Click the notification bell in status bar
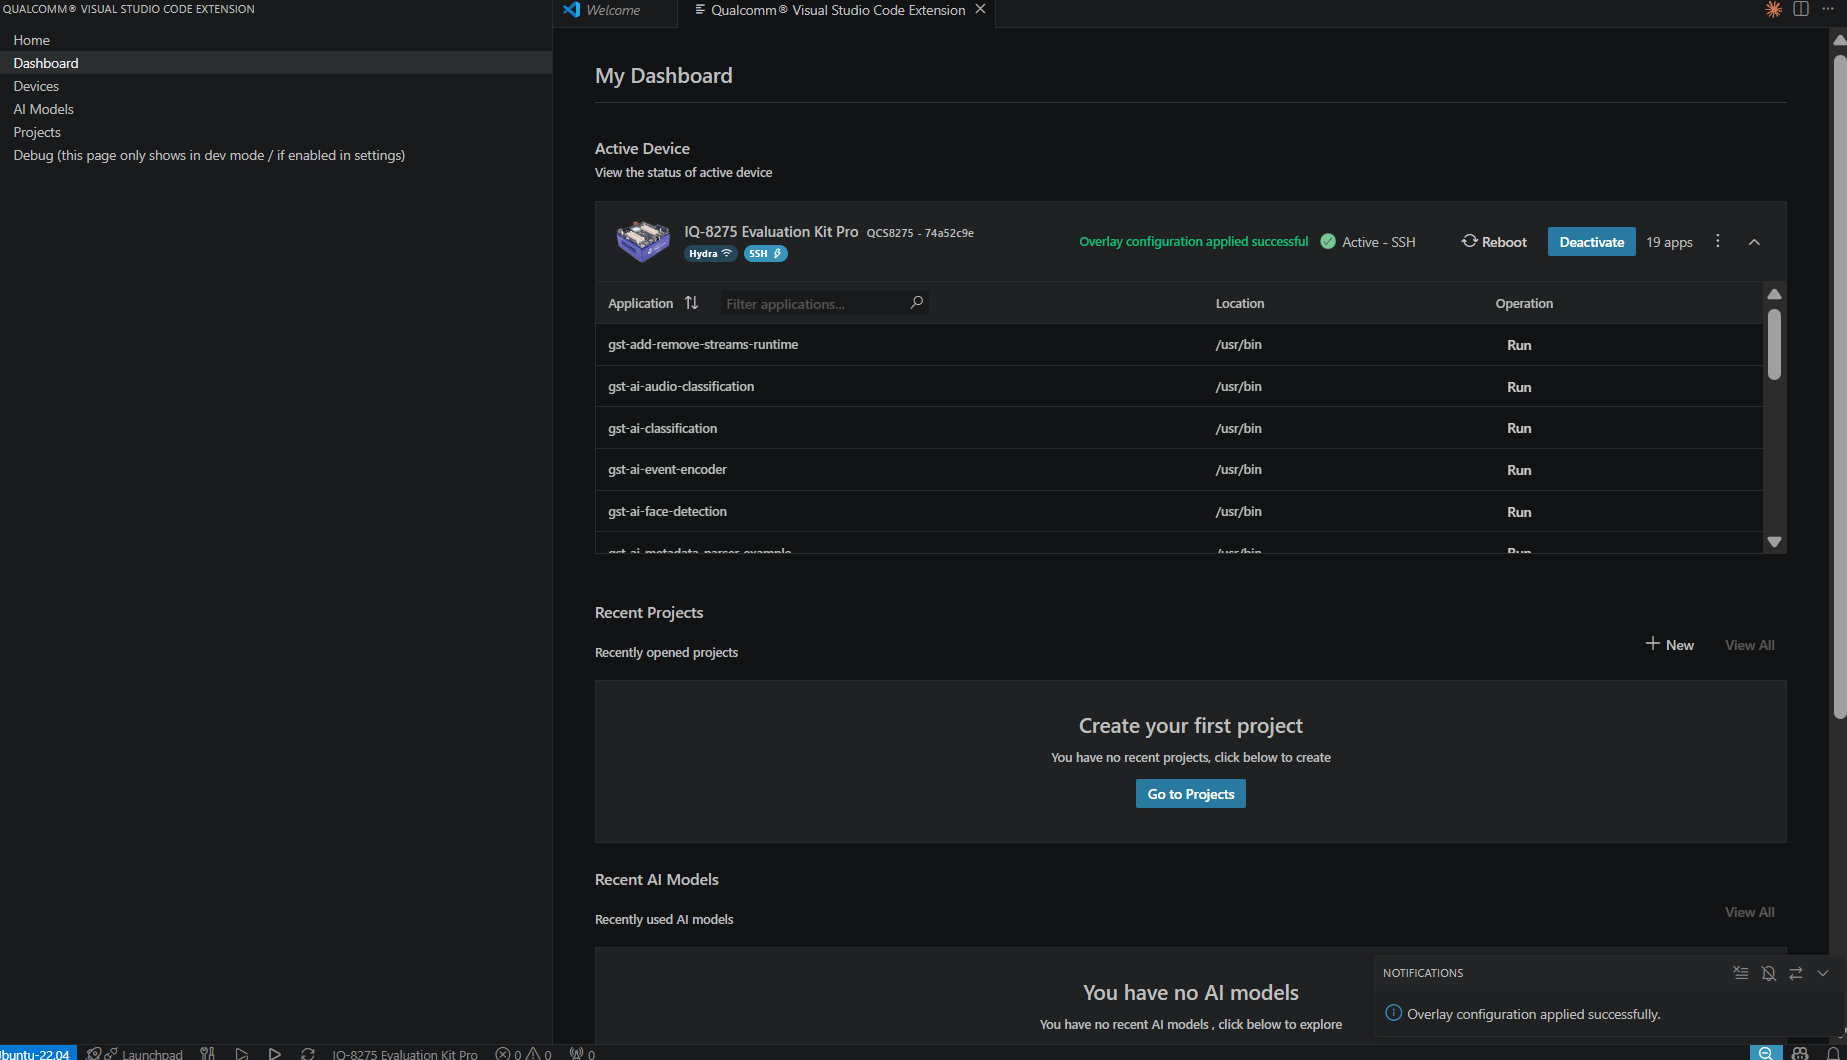1847x1060 pixels. pos(1832,1053)
